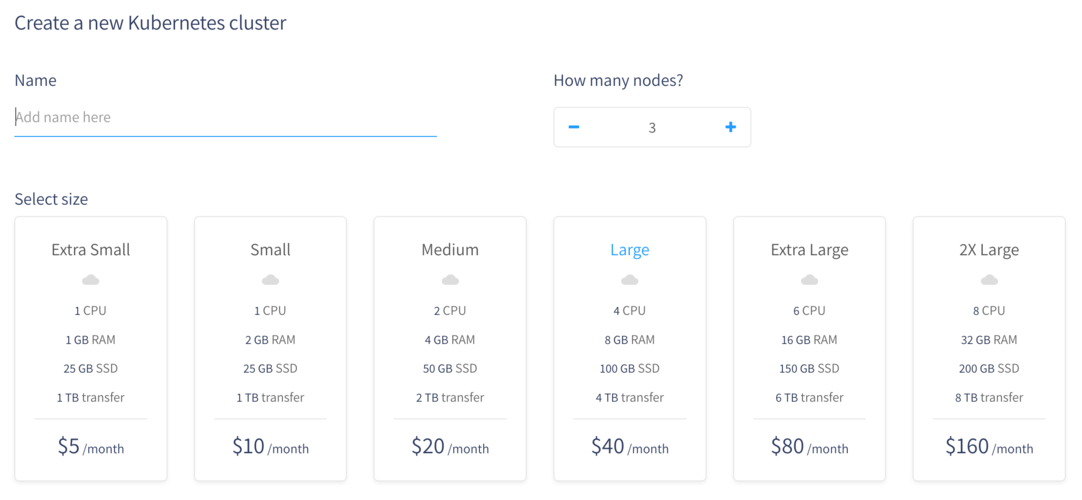Click cloud icon on Extra Small card
Screen dimensions: 1082x500
coord(90,280)
